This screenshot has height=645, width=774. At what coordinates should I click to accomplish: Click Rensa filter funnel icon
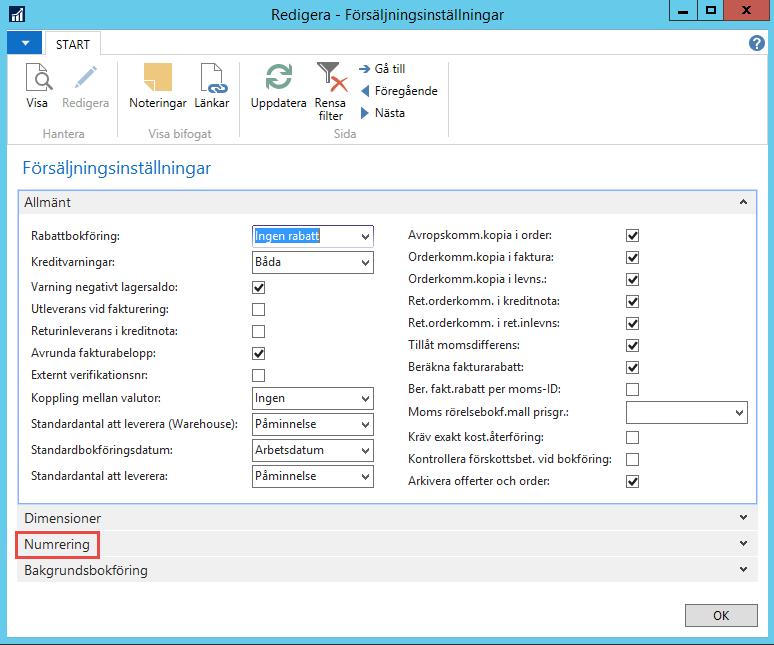pyautogui.click(x=331, y=77)
